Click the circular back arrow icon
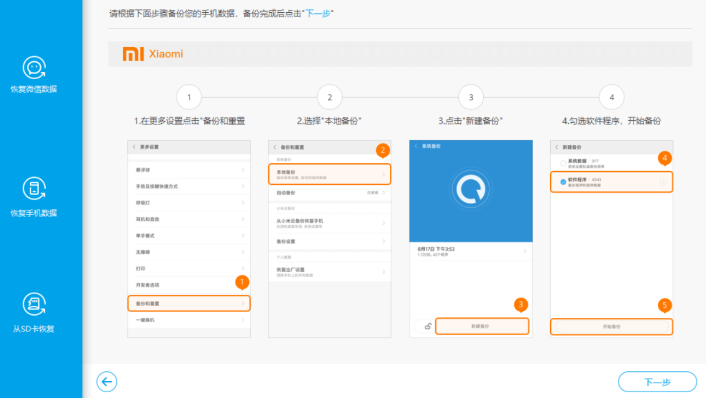The image size is (717, 402). [x=107, y=381]
